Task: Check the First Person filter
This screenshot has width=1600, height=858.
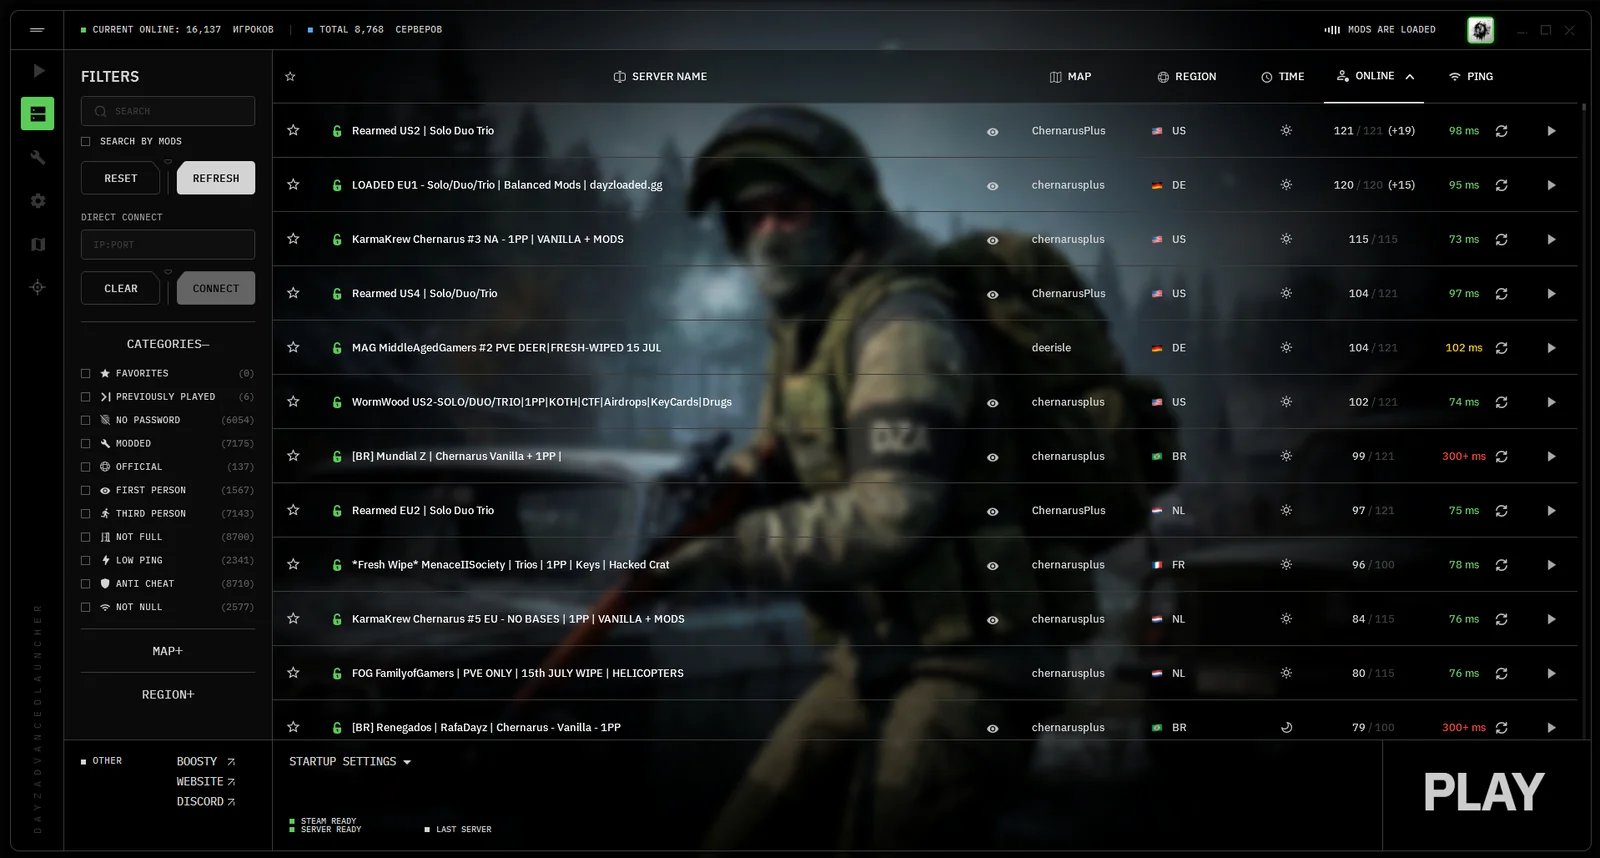Action: (86, 490)
